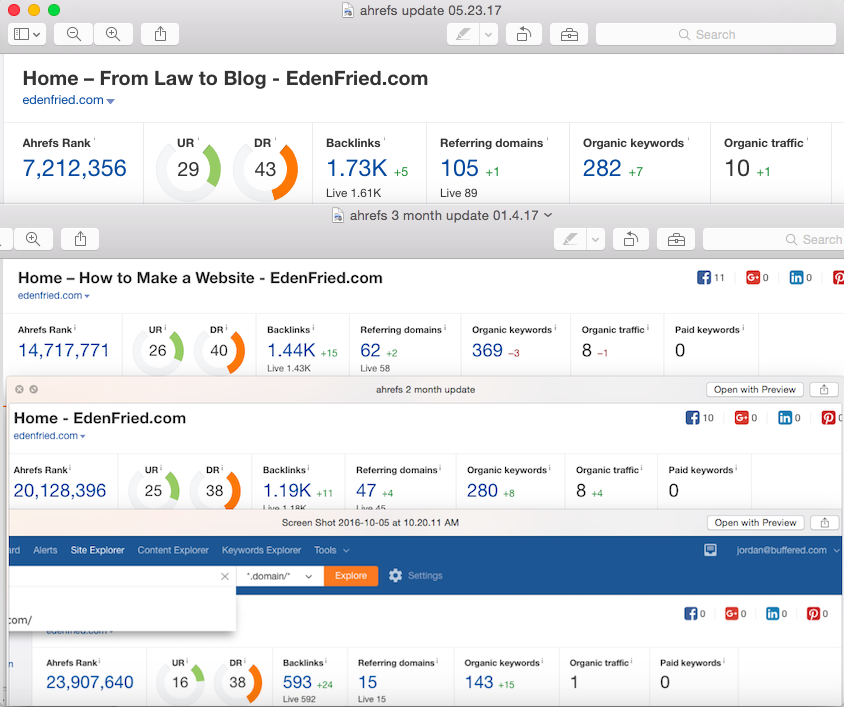Click share button in ahrefs 2 month update panel

point(824,389)
